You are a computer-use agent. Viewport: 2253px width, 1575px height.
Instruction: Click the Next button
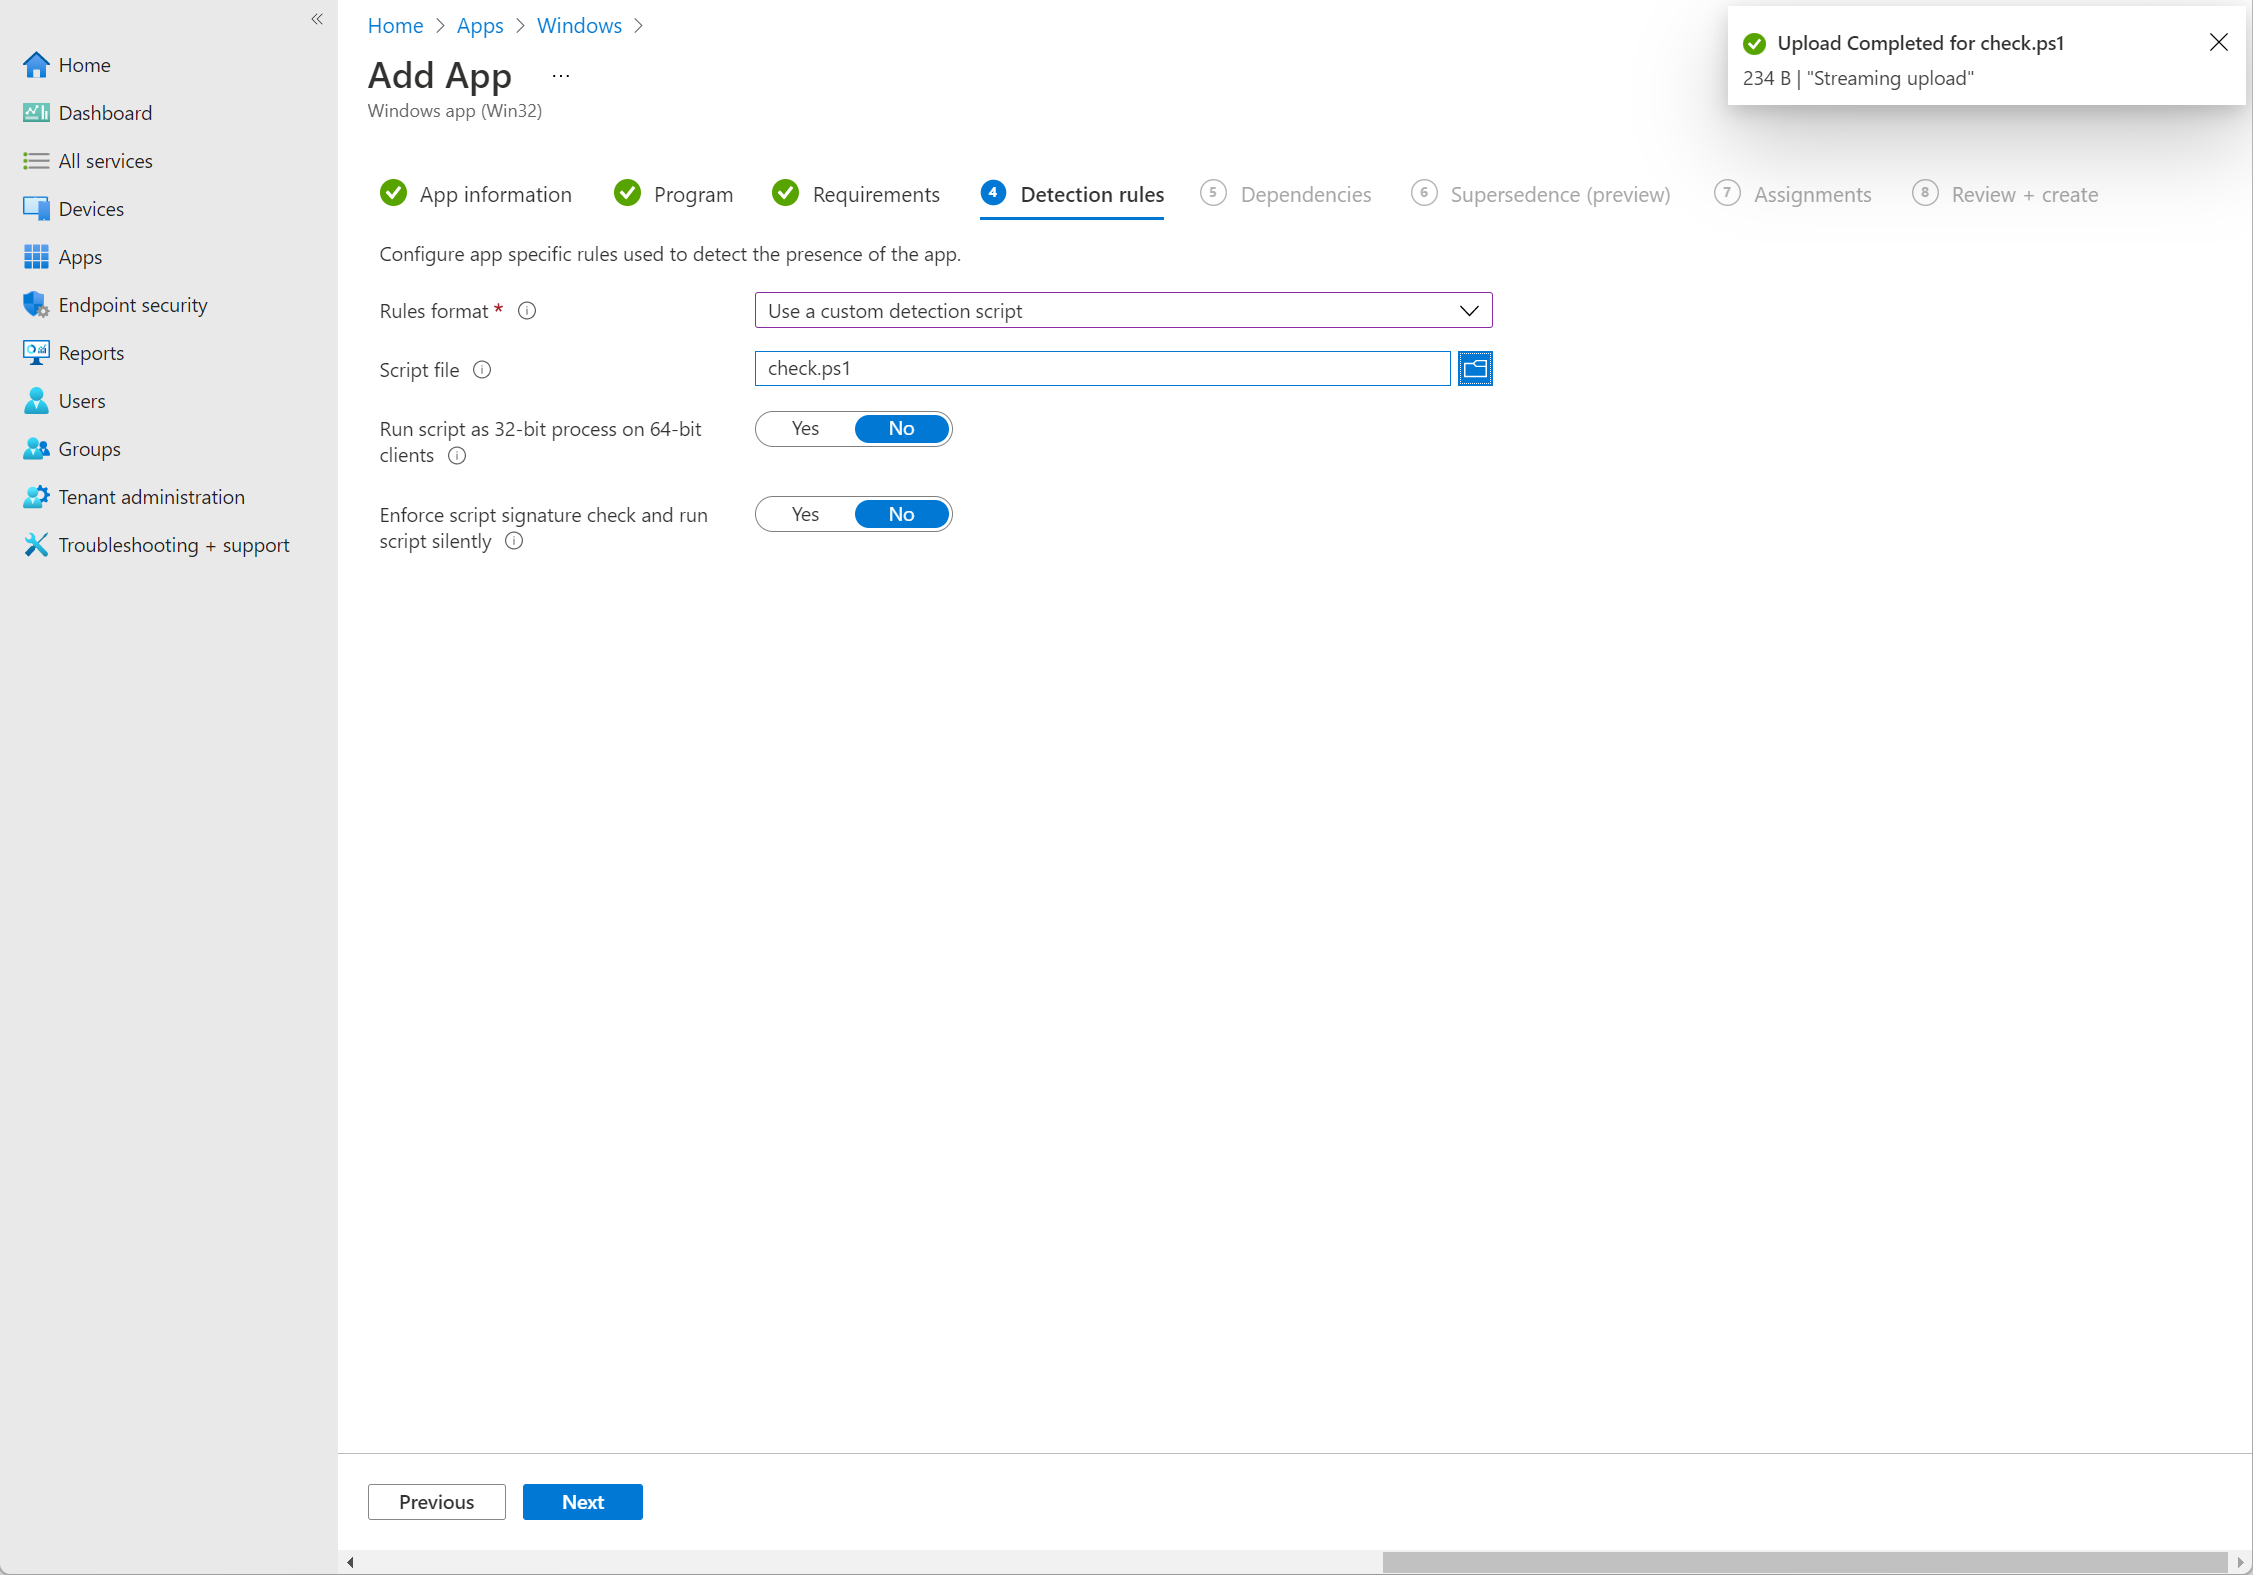(583, 1502)
